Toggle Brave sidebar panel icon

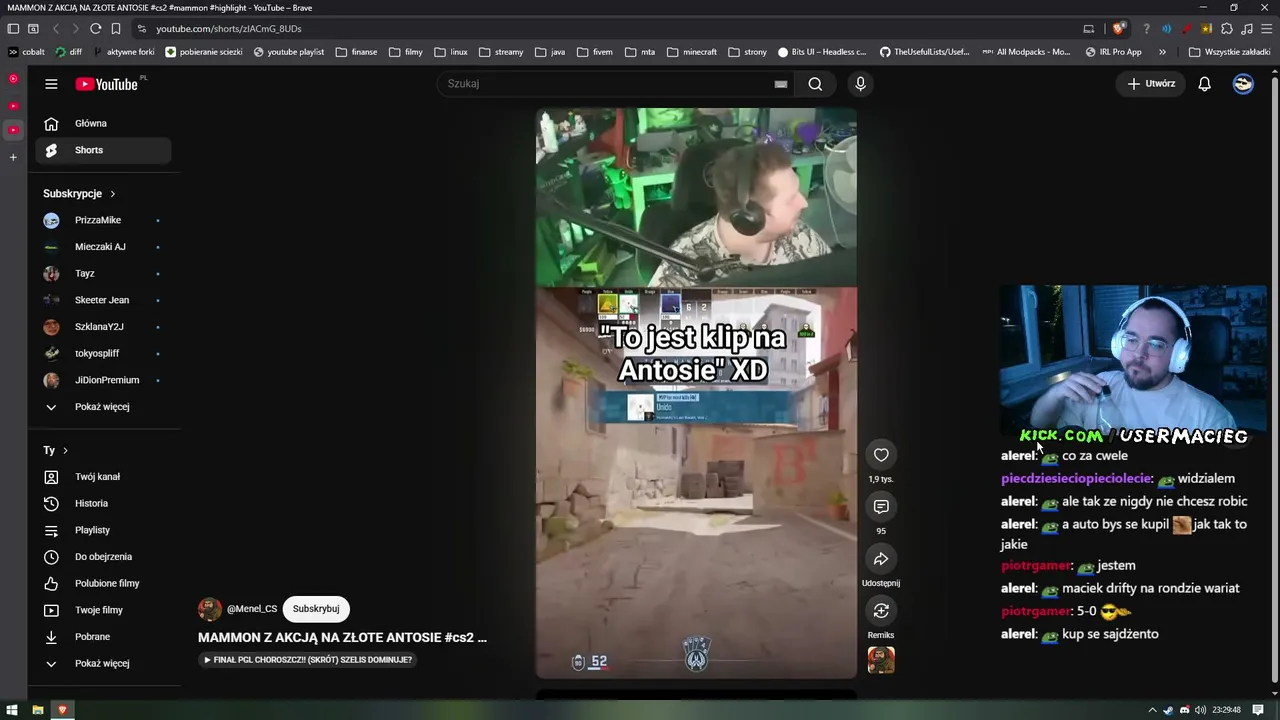click(13, 29)
